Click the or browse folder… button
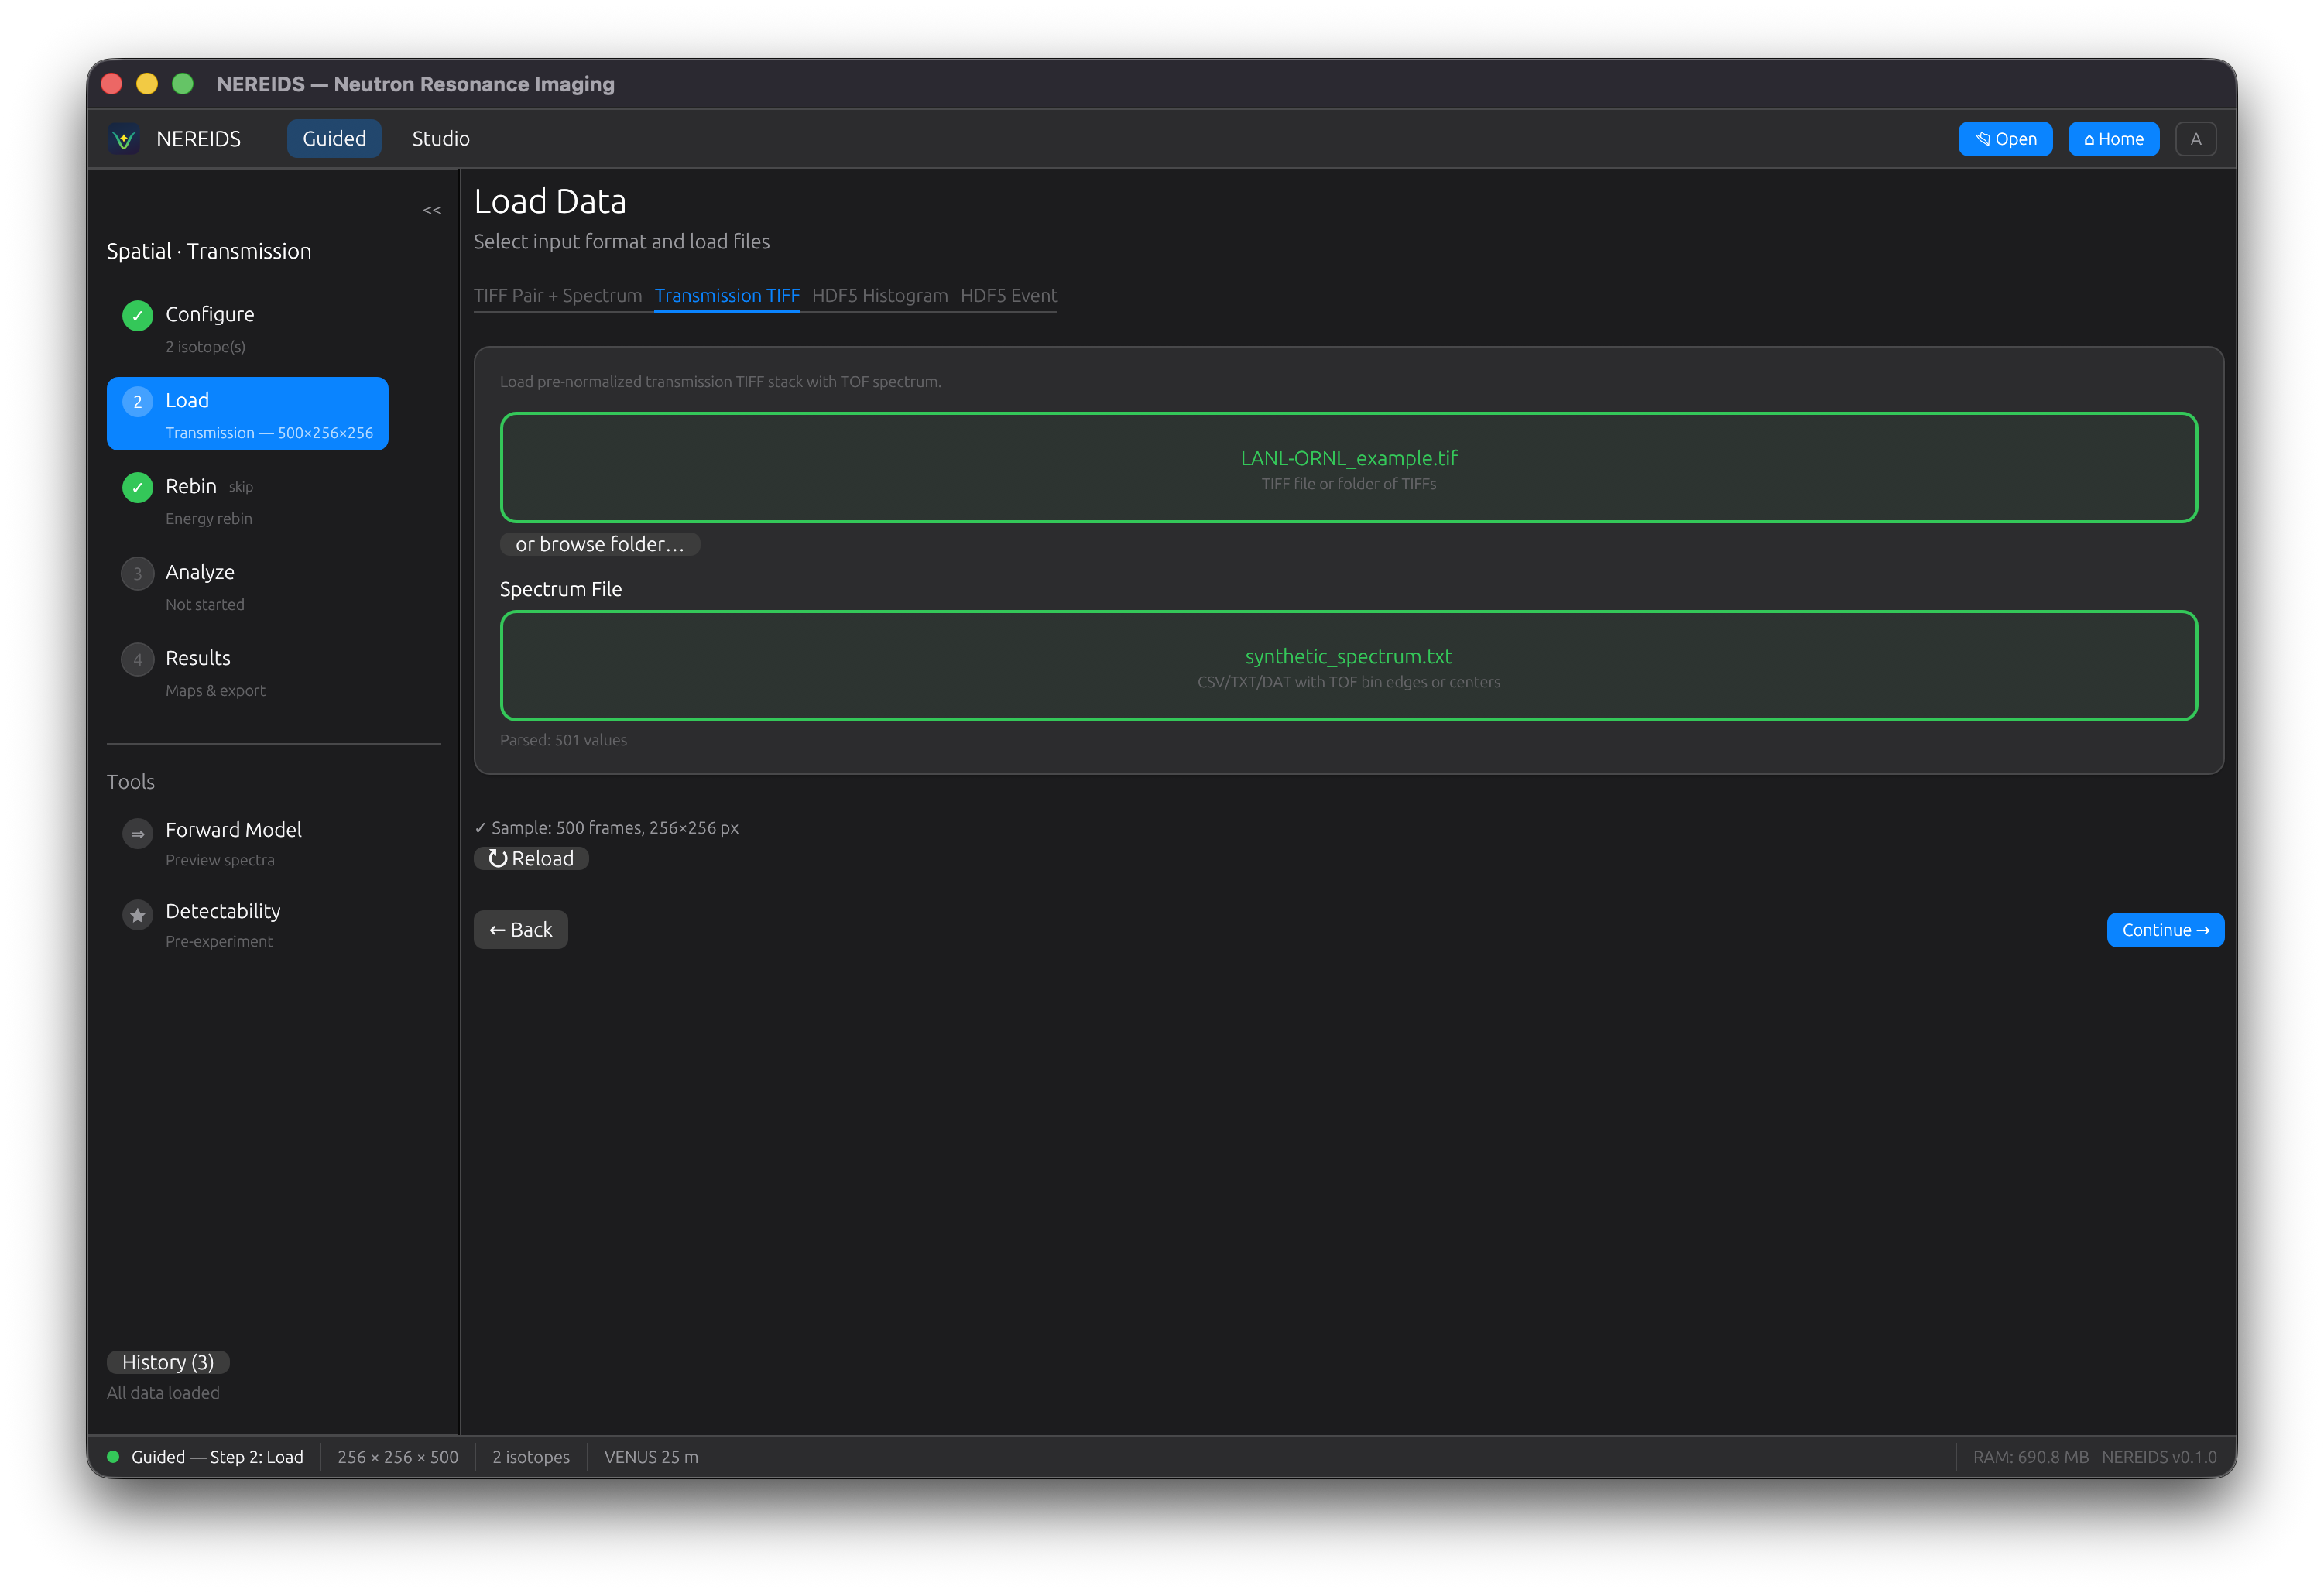Screen dimensions: 2324x1593 coord(599,544)
